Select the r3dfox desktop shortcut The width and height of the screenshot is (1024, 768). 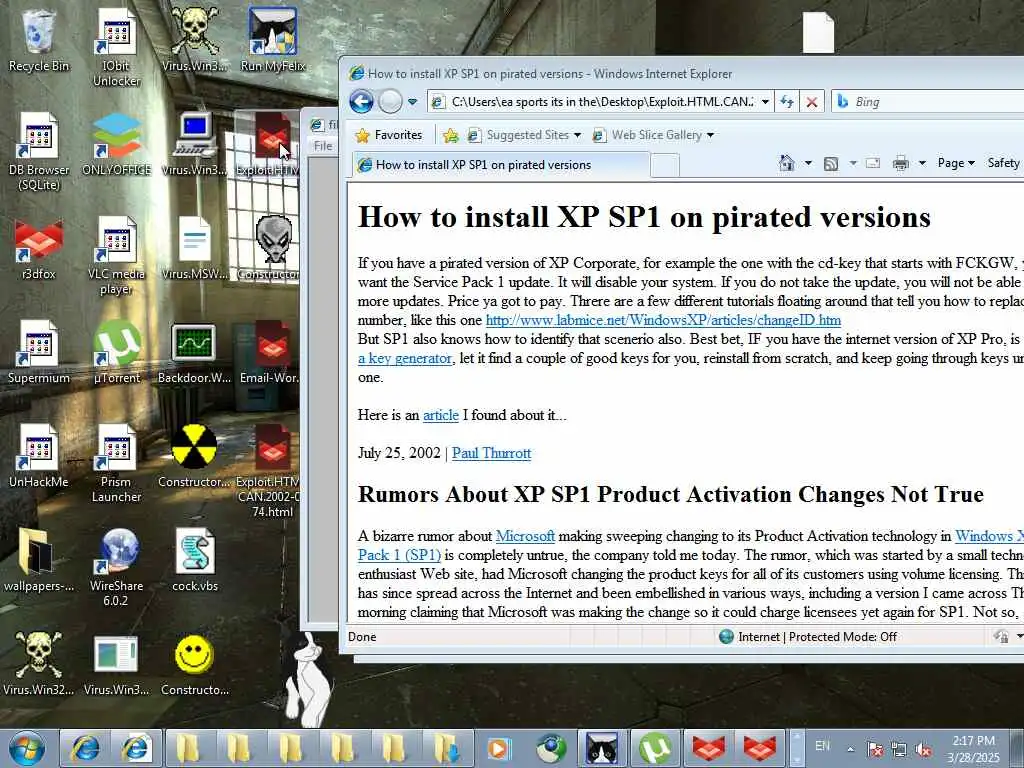[39, 248]
